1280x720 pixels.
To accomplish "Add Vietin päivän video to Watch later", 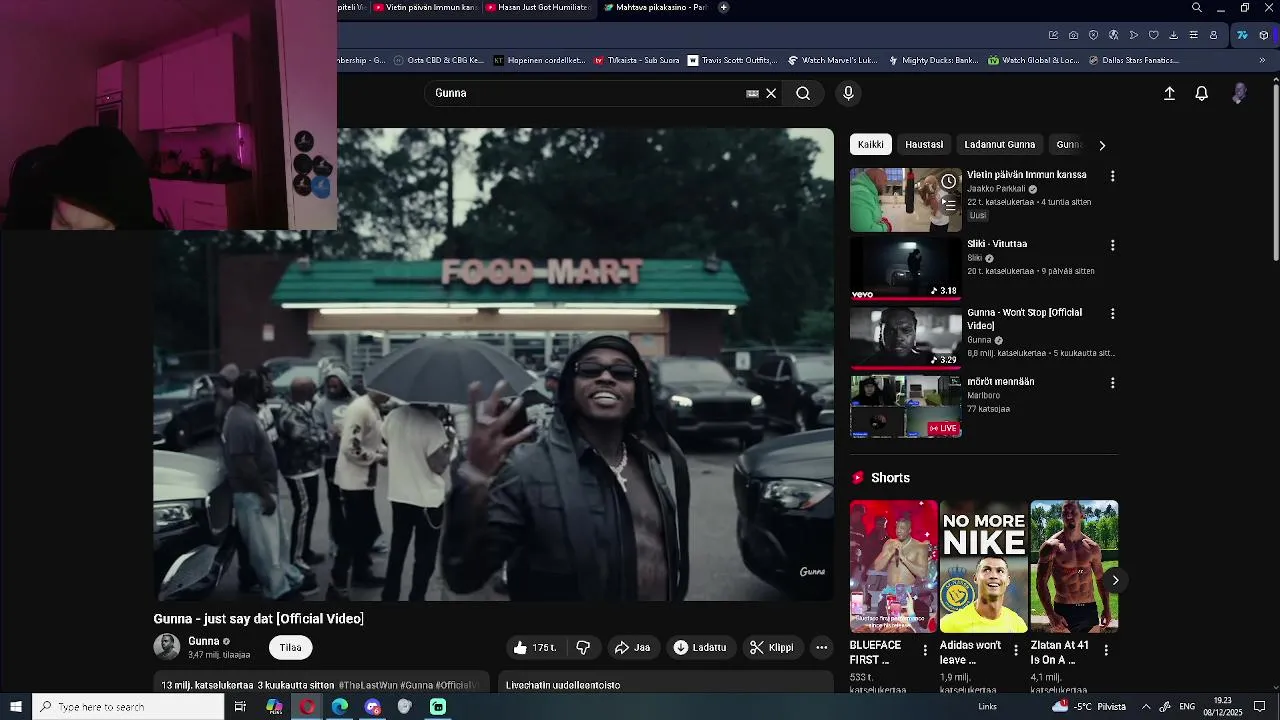I will pyautogui.click(x=948, y=181).
